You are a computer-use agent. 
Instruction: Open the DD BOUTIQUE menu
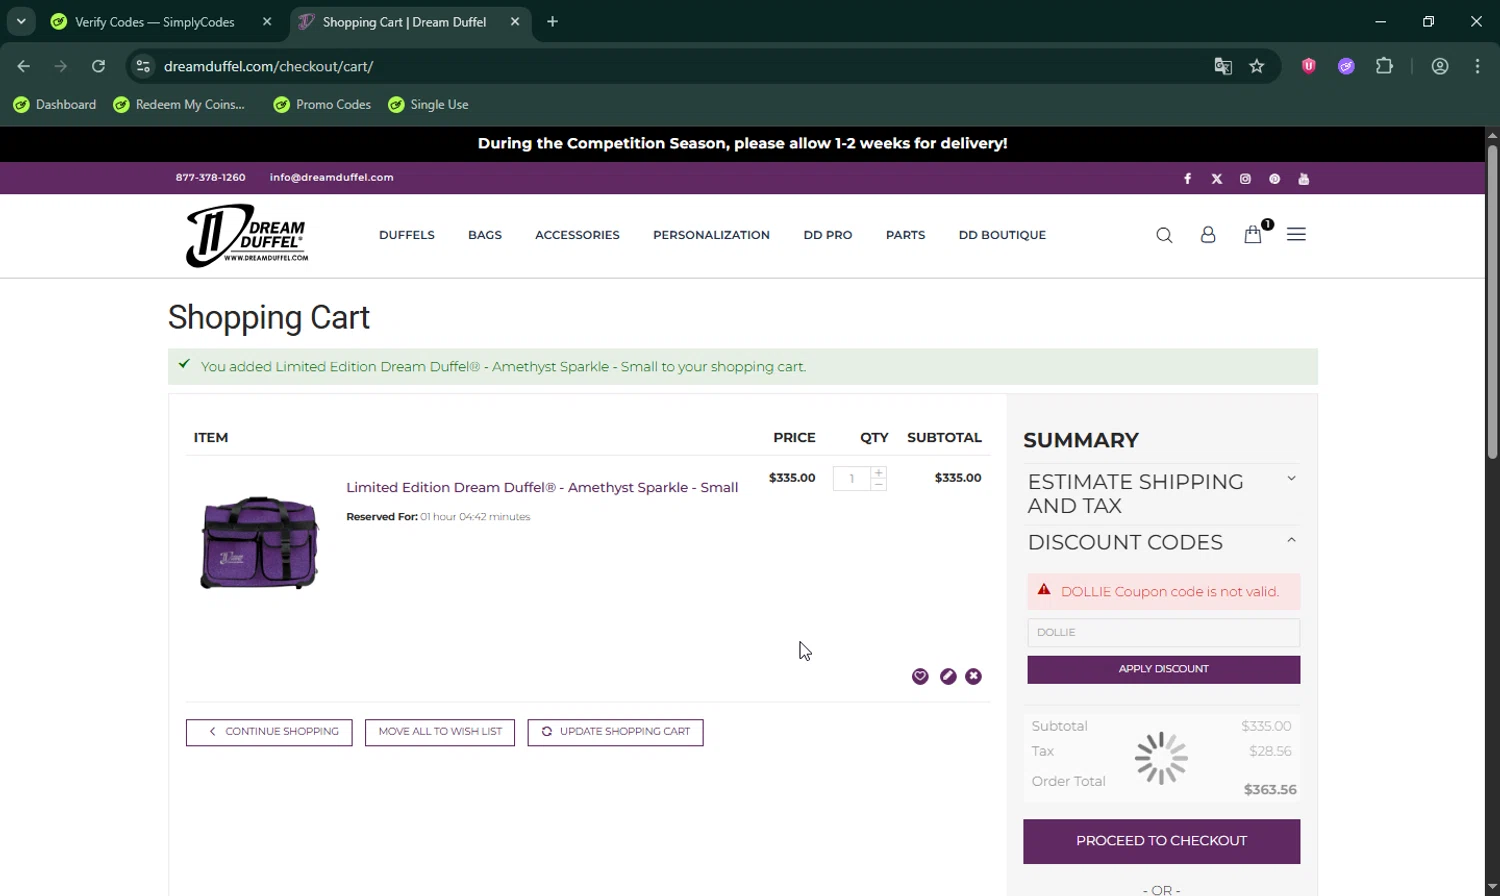click(x=1002, y=235)
